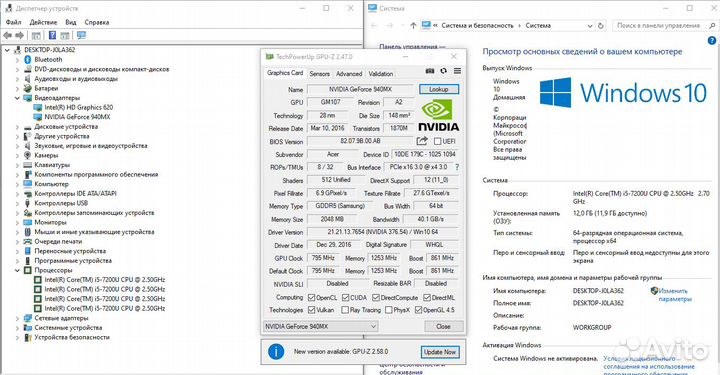Click the Аудиовходы и аудиовыходы speaker icon
The height and width of the screenshot is (375, 720).
tap(28, 79)
